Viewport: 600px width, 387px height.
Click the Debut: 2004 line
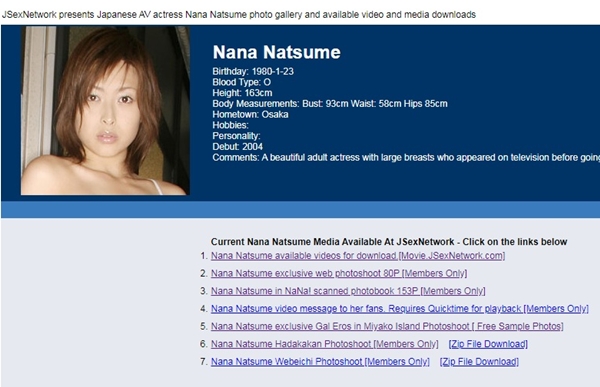tap(237, 147)
